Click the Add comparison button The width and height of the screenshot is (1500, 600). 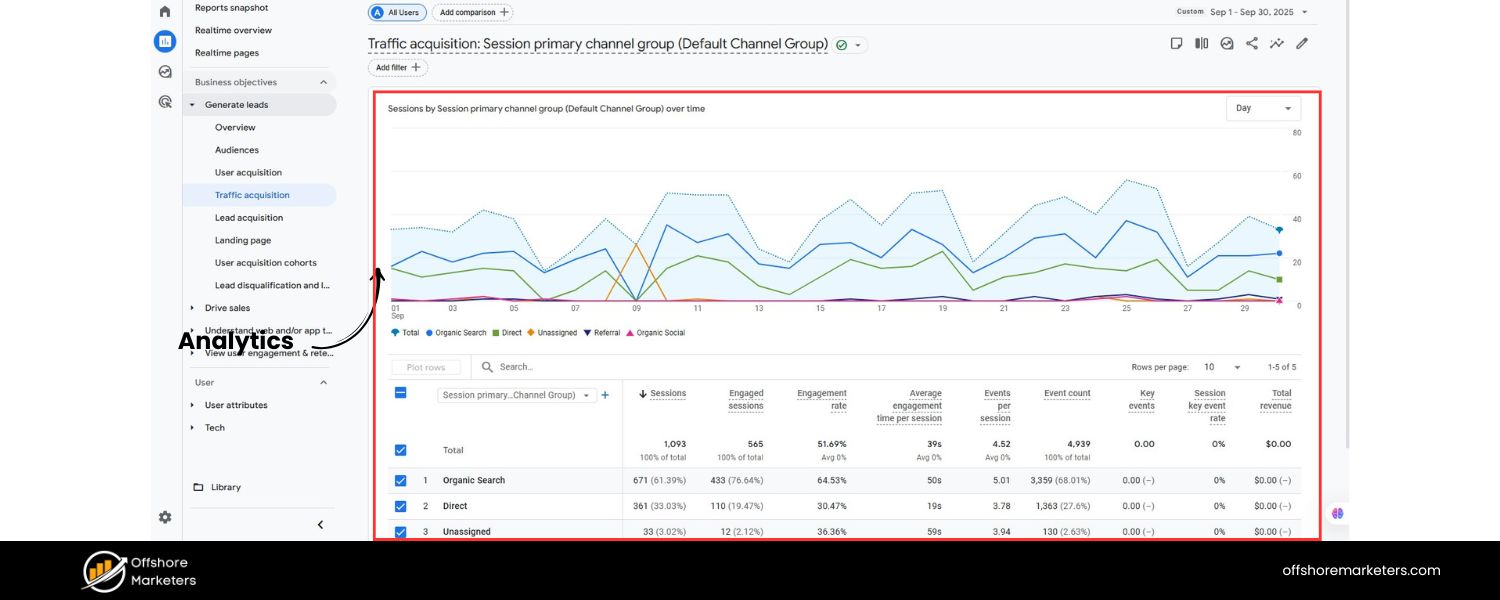click(471, 12)
